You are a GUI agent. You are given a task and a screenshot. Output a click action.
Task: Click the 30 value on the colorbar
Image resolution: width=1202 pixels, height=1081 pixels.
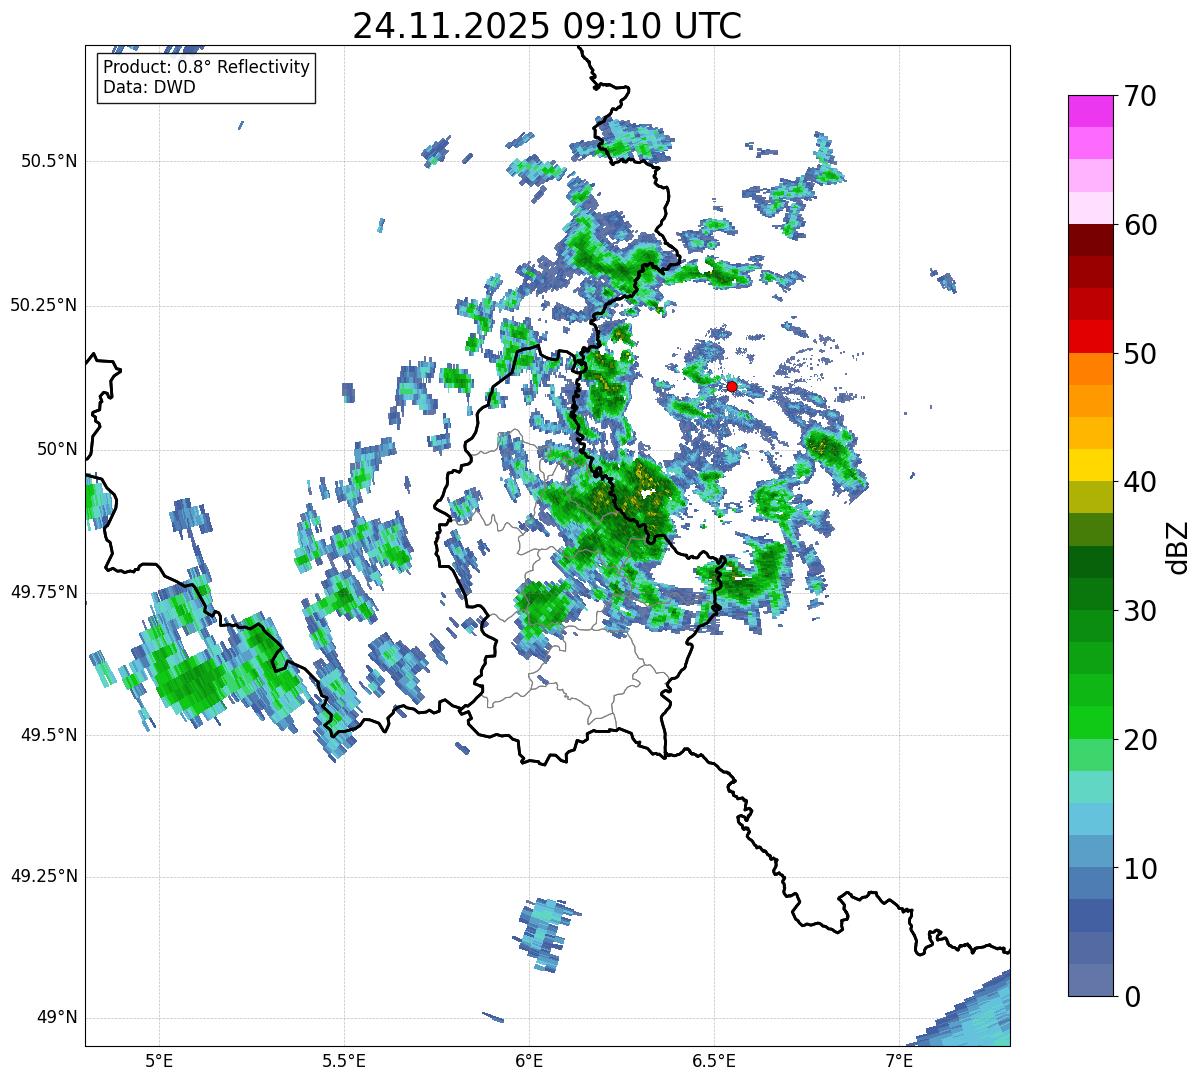point(1141,611)
